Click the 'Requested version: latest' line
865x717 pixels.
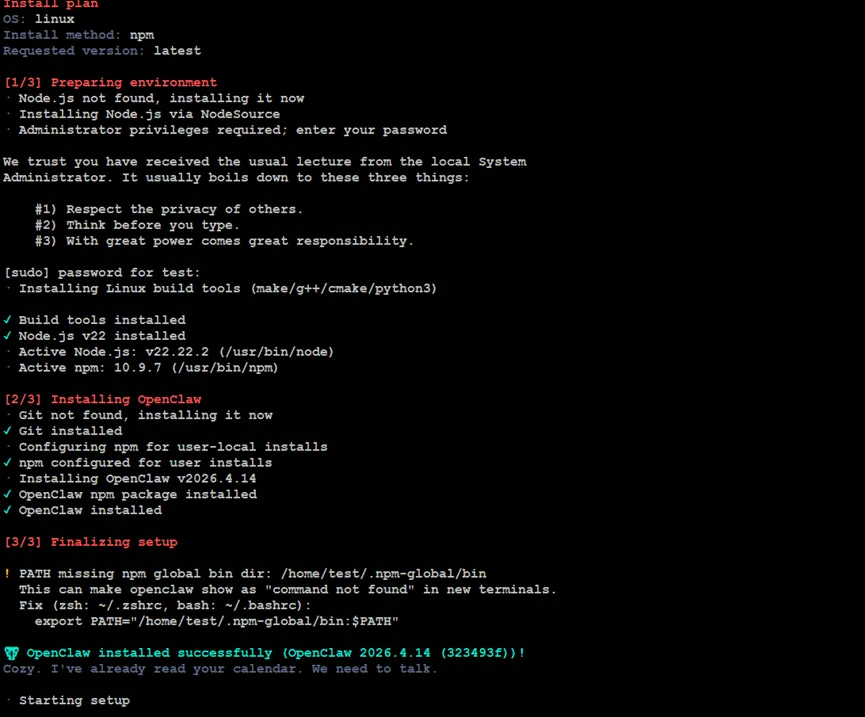coord(102,51)
